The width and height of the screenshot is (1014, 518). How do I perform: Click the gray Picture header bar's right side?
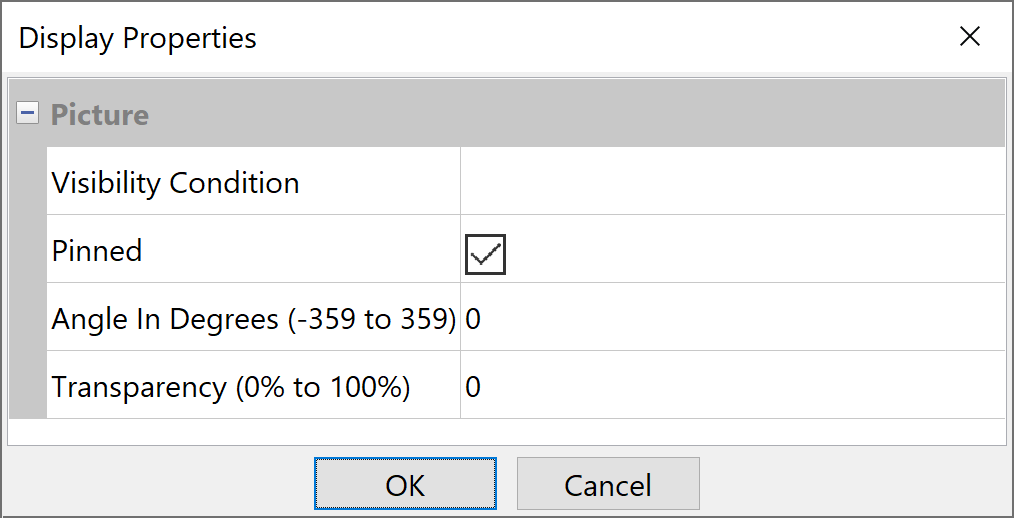800,114
